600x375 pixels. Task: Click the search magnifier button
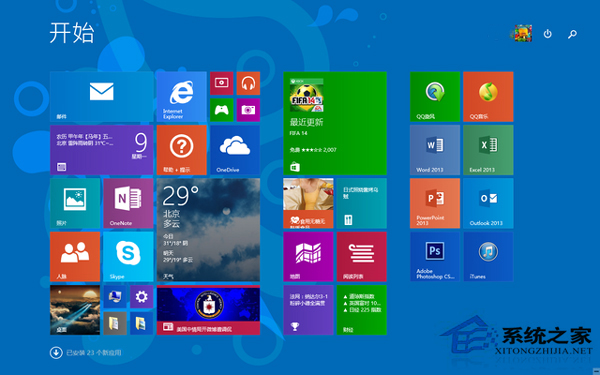572,34
